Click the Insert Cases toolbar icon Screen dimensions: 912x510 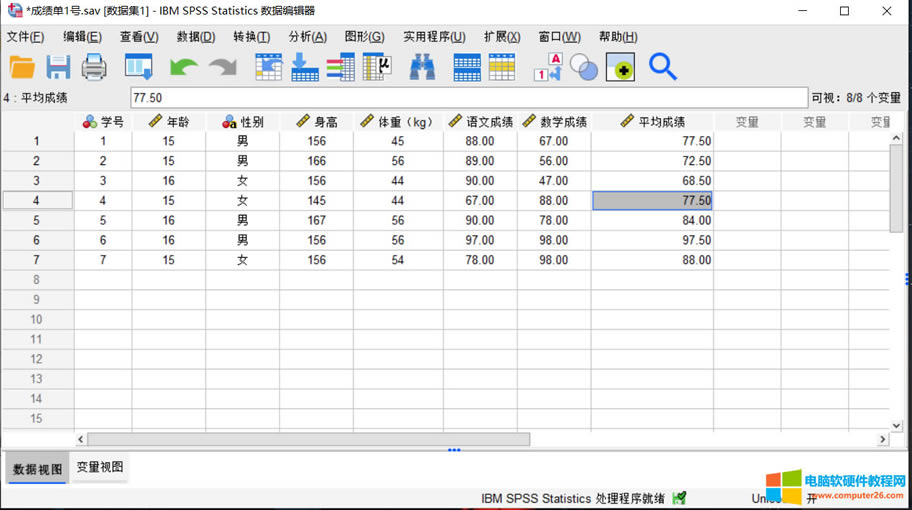click(467, 67)
